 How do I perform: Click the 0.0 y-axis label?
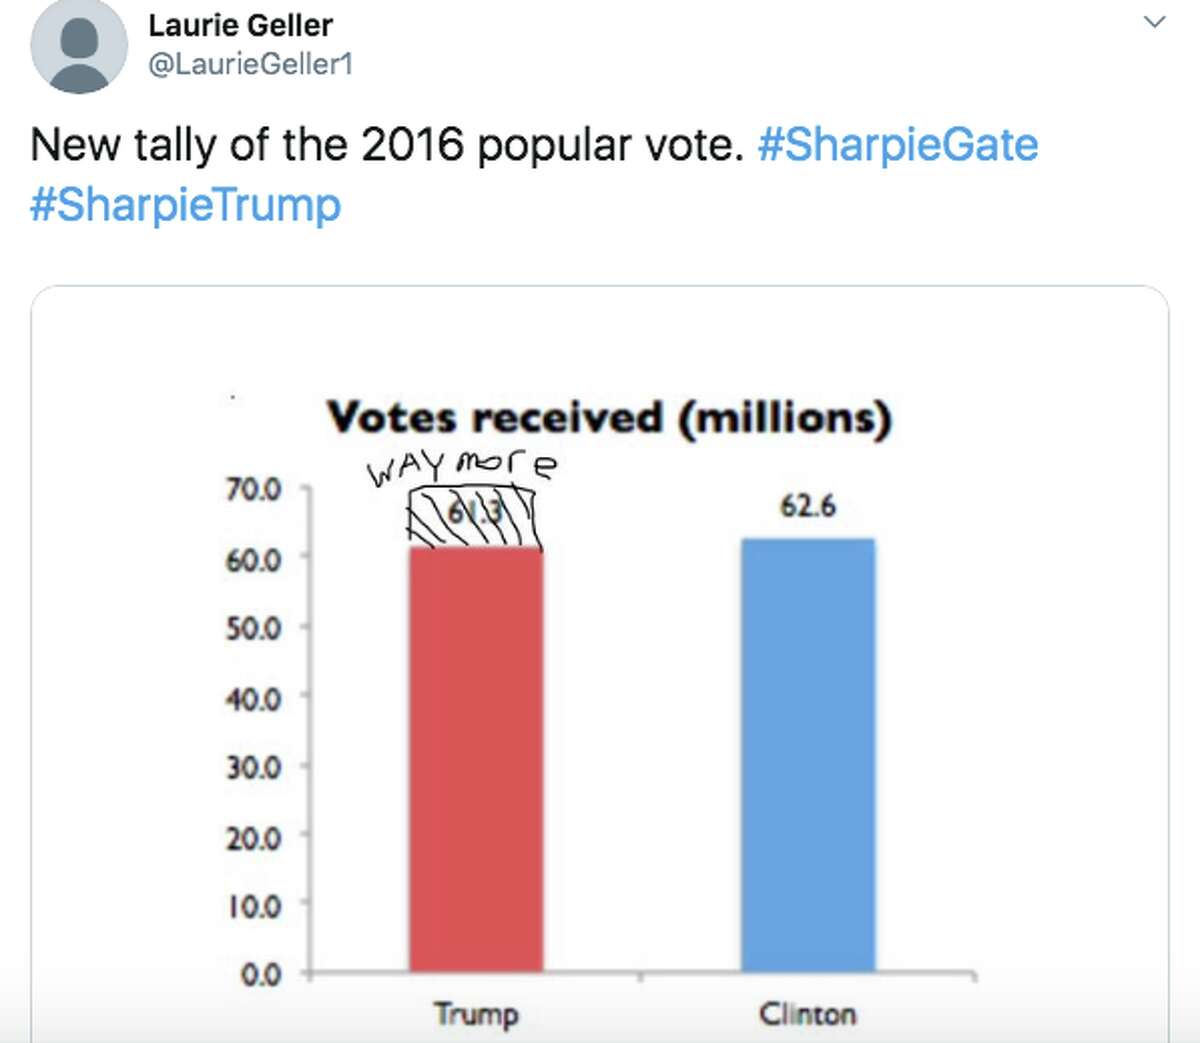tap(260, 974)
